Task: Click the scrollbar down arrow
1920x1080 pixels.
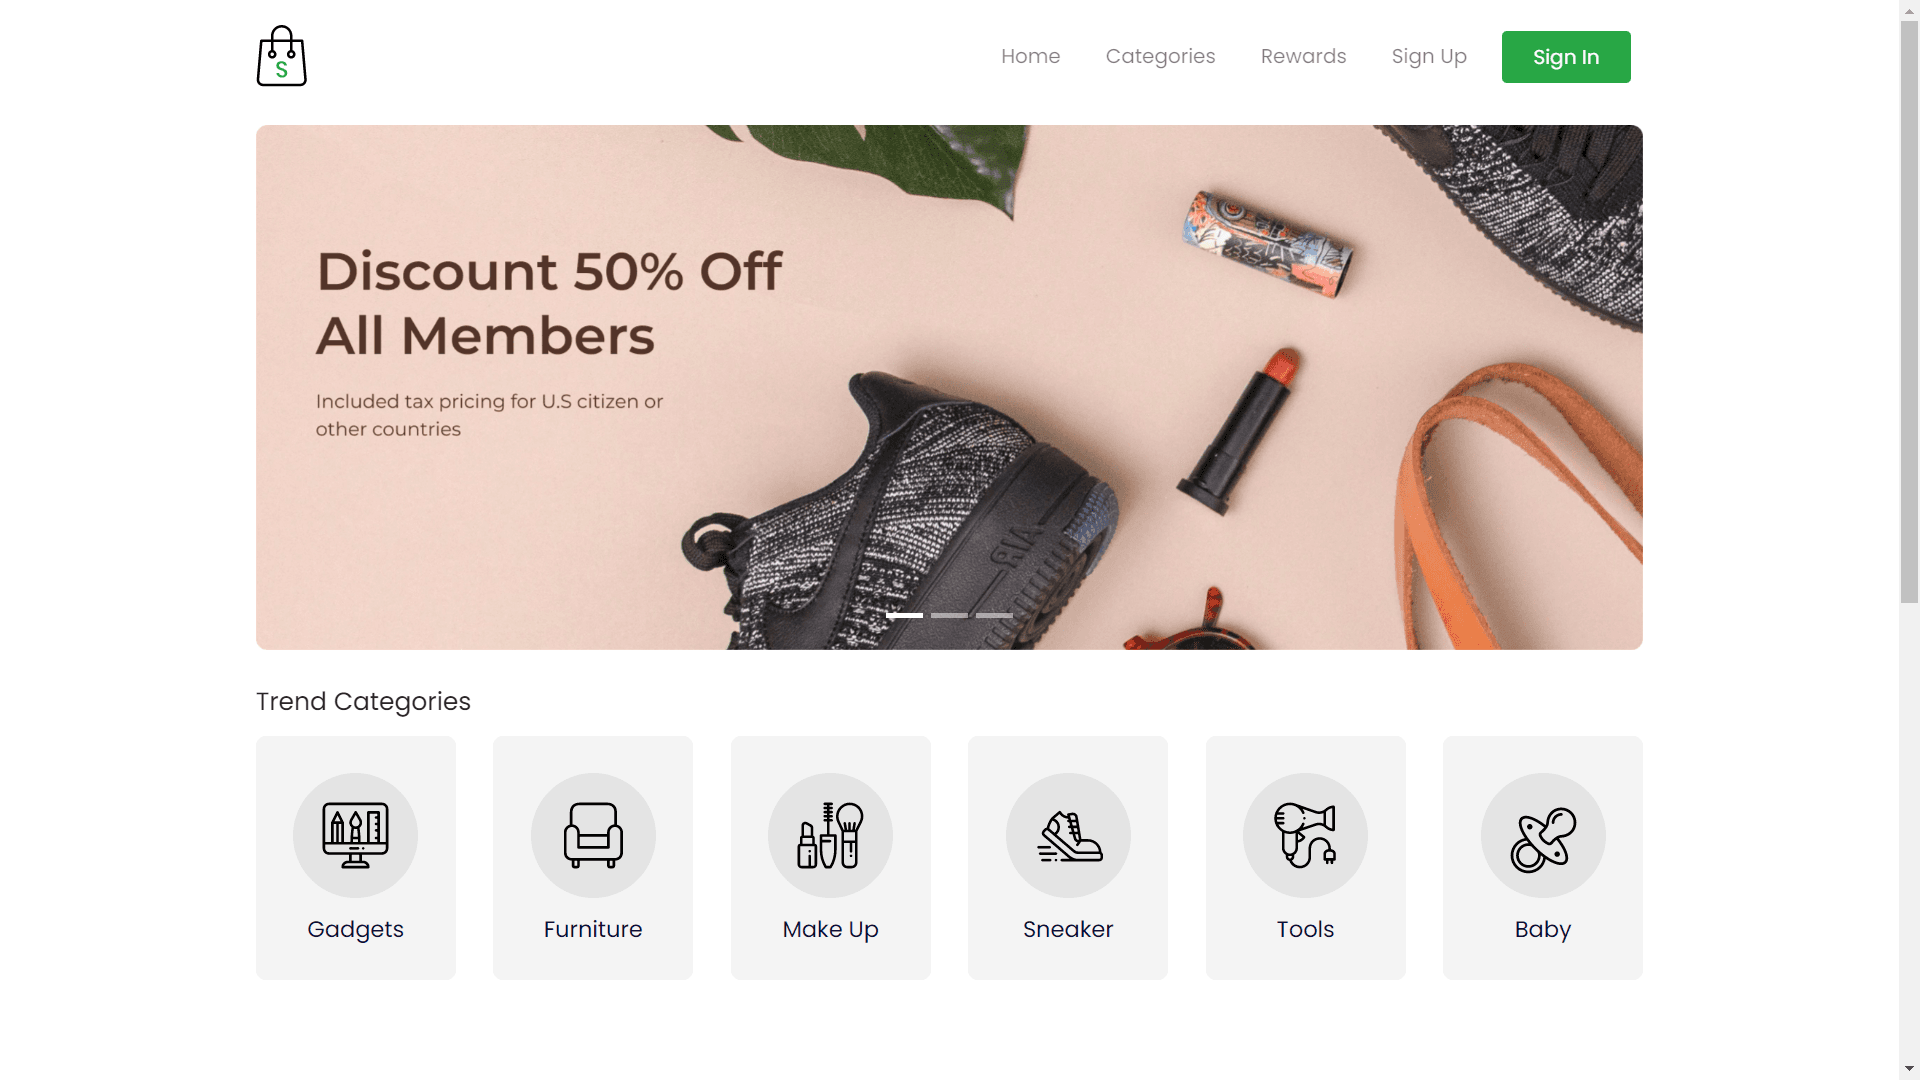Action: [x=1909, y=1069]
